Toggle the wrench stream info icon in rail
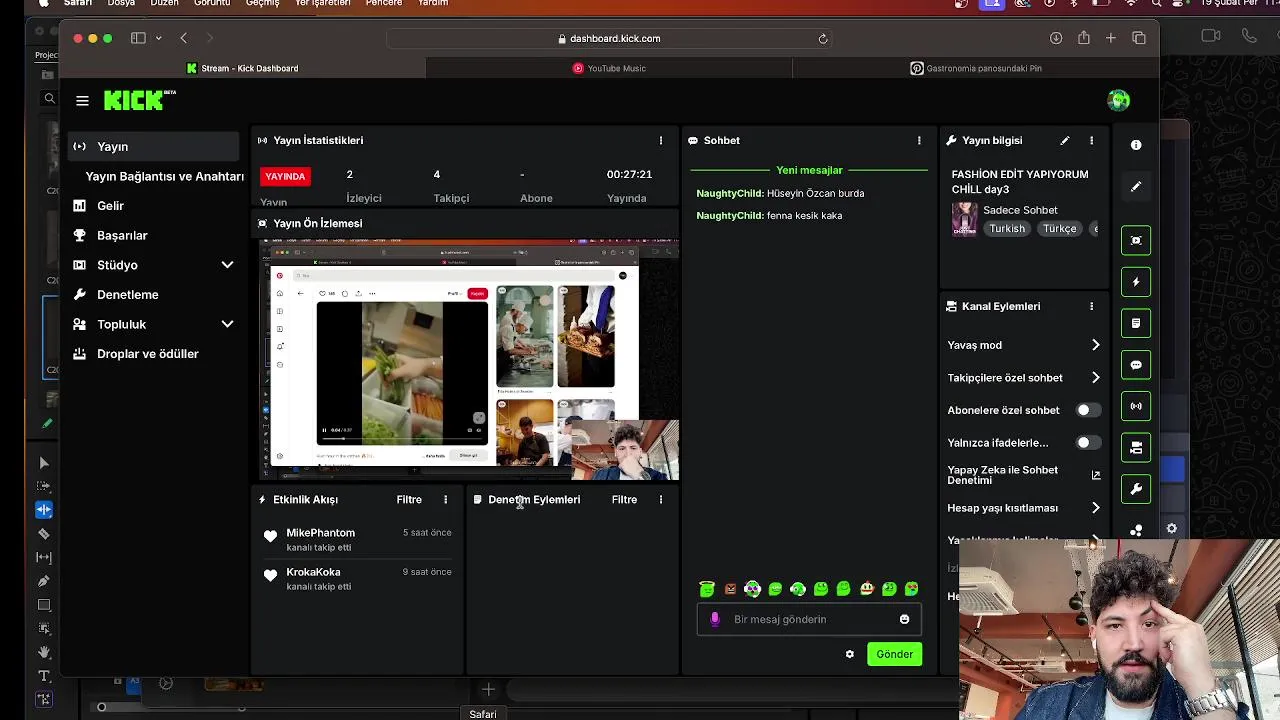The width and height of the screenshot is (1280, 720). point(1136,489)
